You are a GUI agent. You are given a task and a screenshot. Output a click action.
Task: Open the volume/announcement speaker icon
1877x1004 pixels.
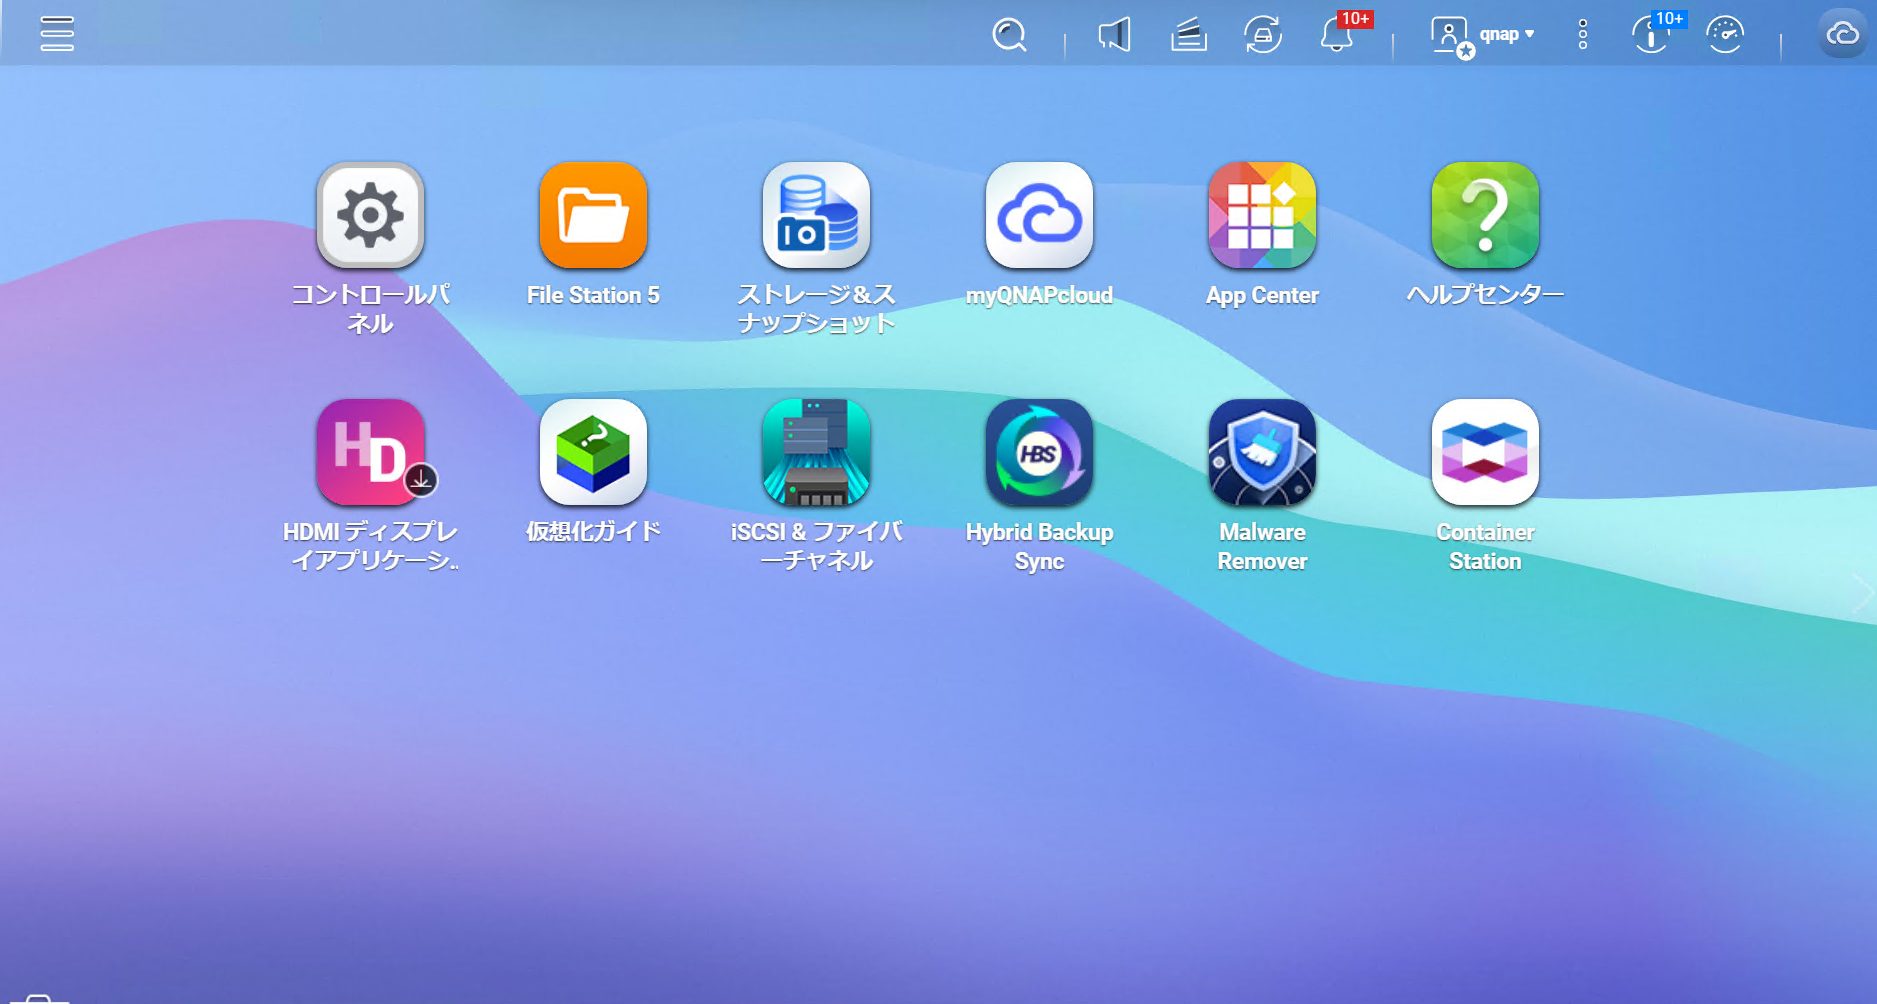[x=1114, y=35]
